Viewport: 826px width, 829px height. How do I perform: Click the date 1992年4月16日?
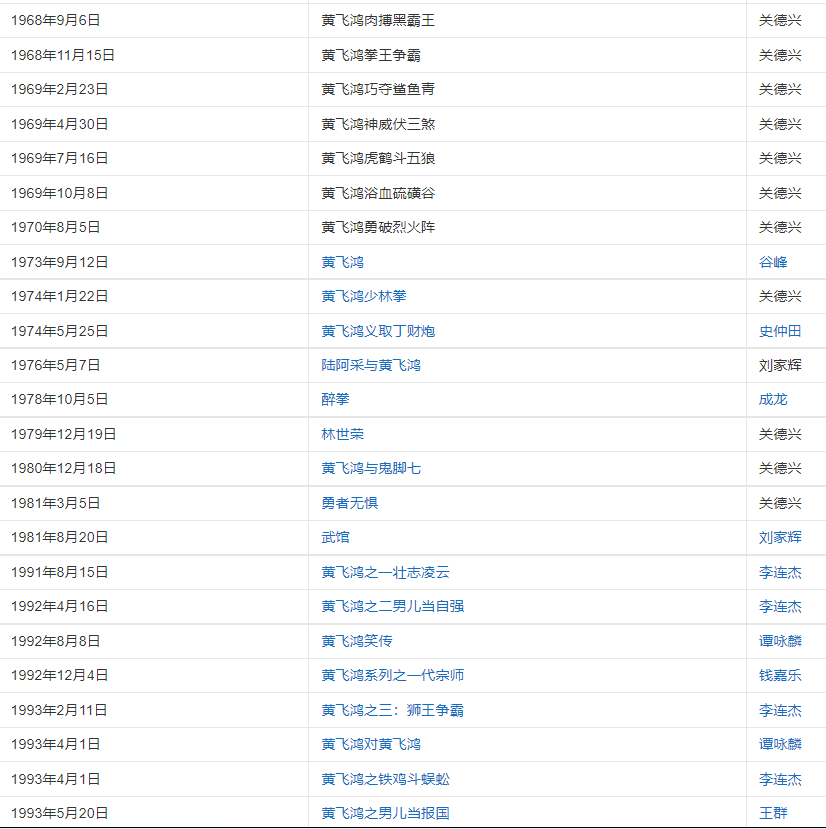click(x=59, y=606)
